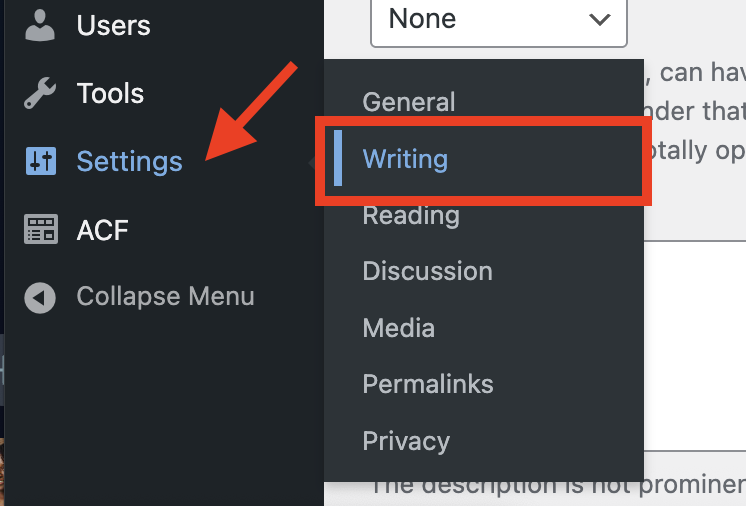This screenshot has height=506, width=746.
Task: Open the Tools menu label
Action: 110,94
